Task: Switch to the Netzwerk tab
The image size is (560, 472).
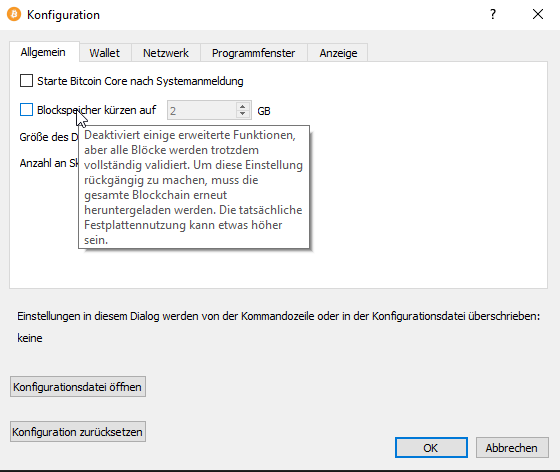Action: point(166,53)
